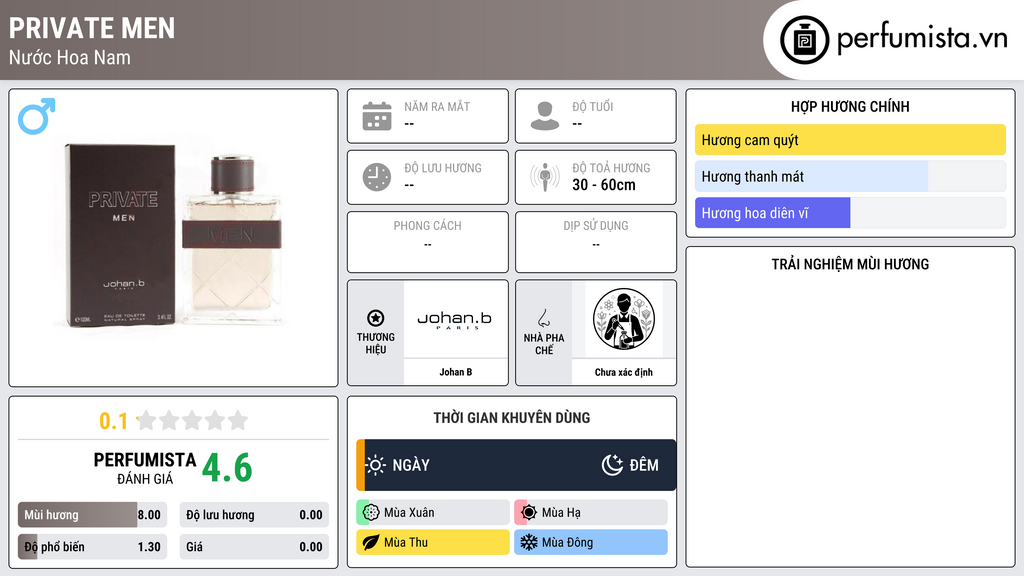Viewport: 1024px width, 576px height.
Task: Click the Thời gian khuyên dùng heading
Action: (x=512, y=418)
